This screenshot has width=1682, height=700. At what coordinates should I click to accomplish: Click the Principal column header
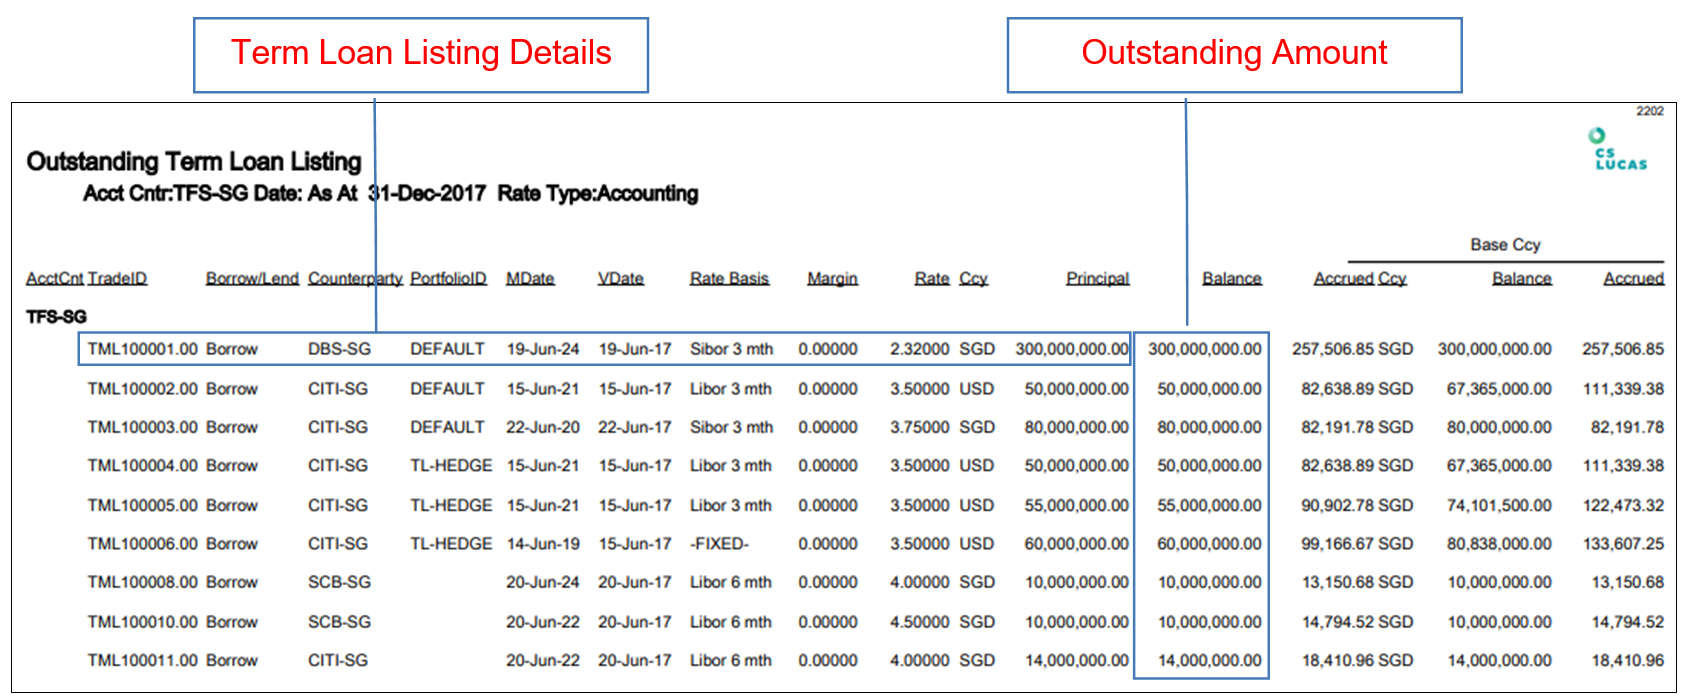pyautogui.click(x=1097, y=279)
